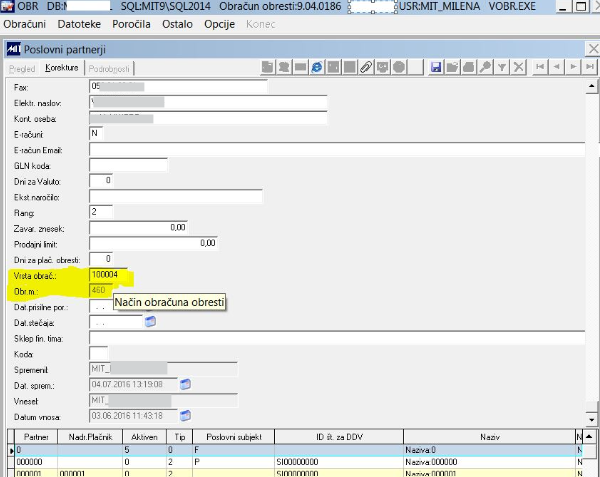Click the Vrsta obrač. field 100004

pos(108,275)
